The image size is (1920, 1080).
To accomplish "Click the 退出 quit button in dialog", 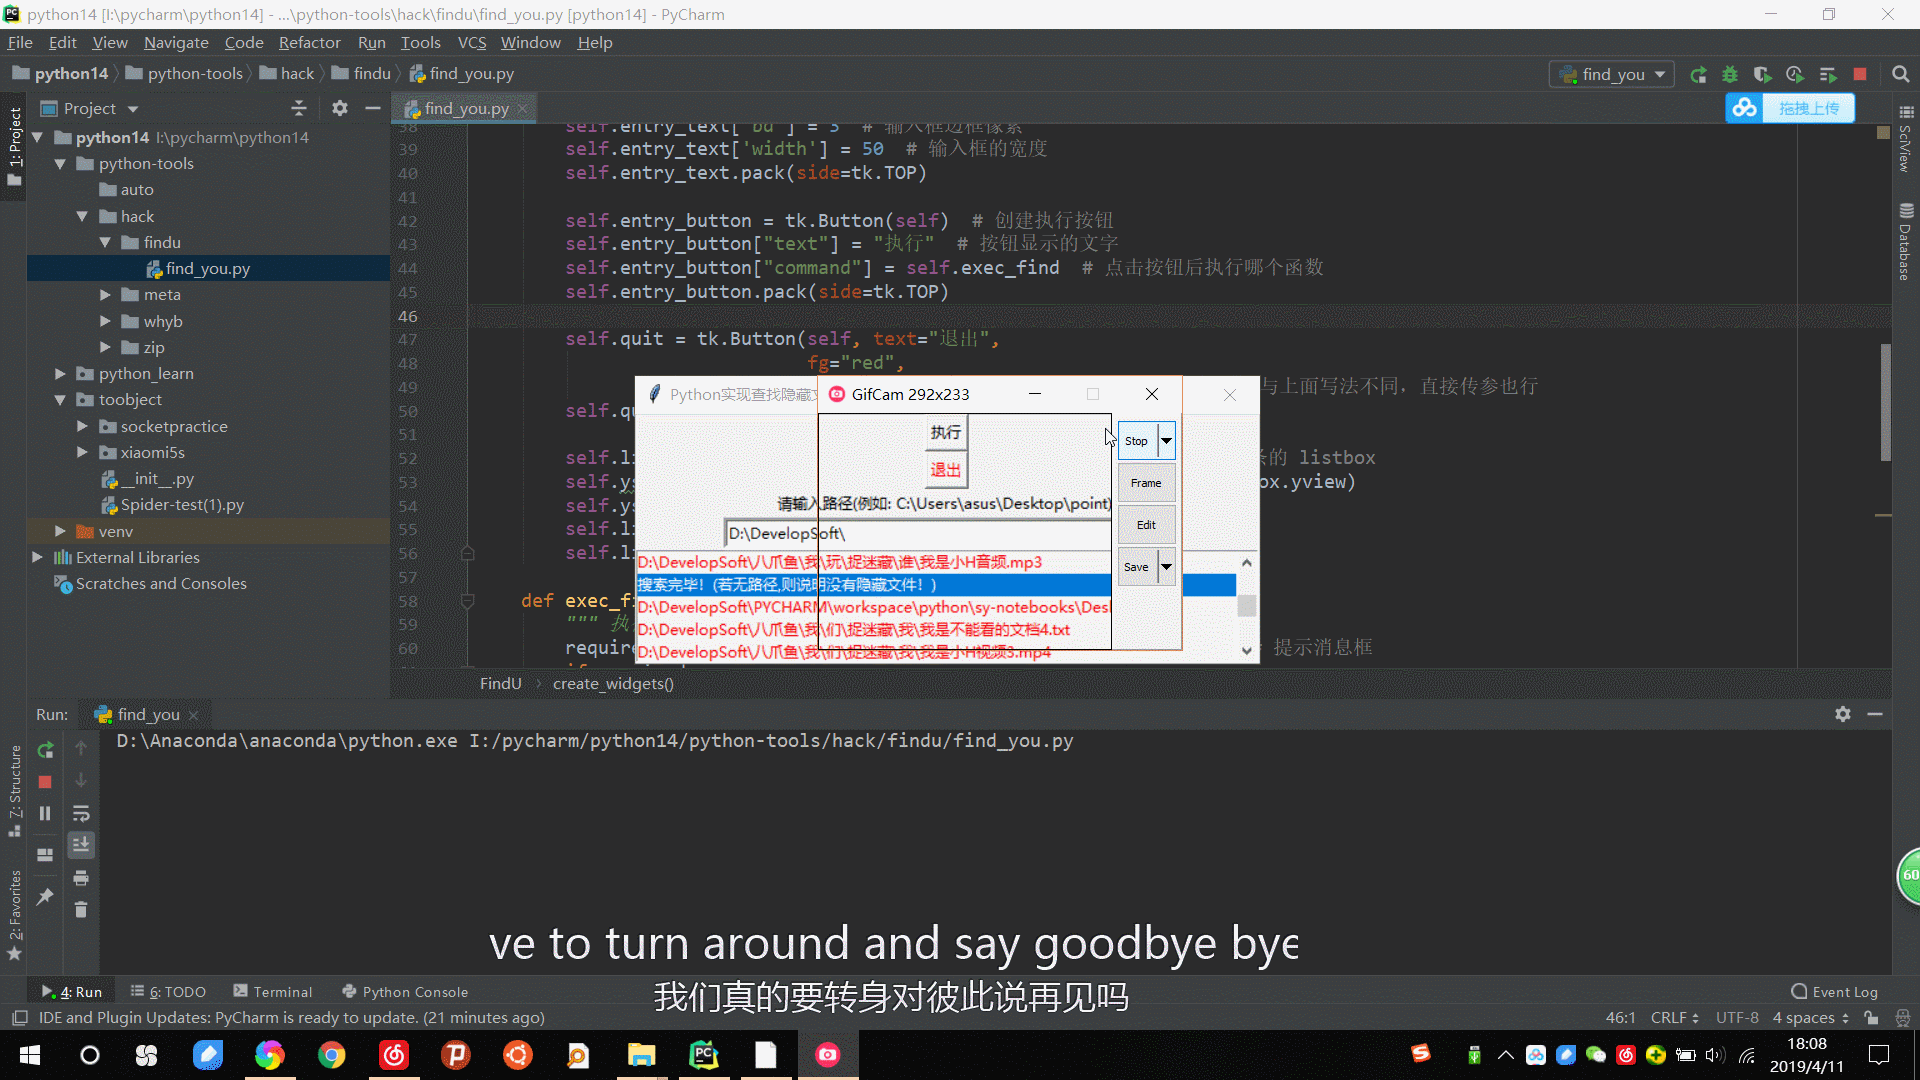I will tap(945, 468).
